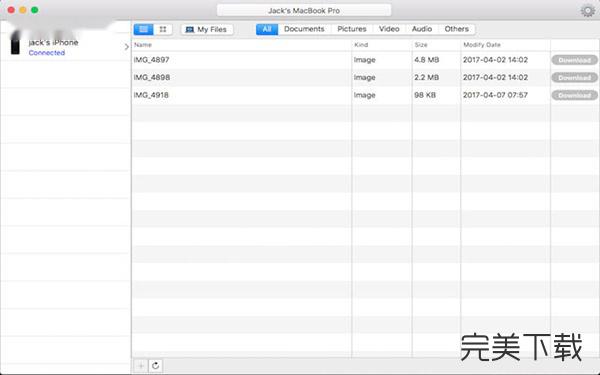
Task: Click the 2.2 MB size cell
Action: tap(427, 78)
